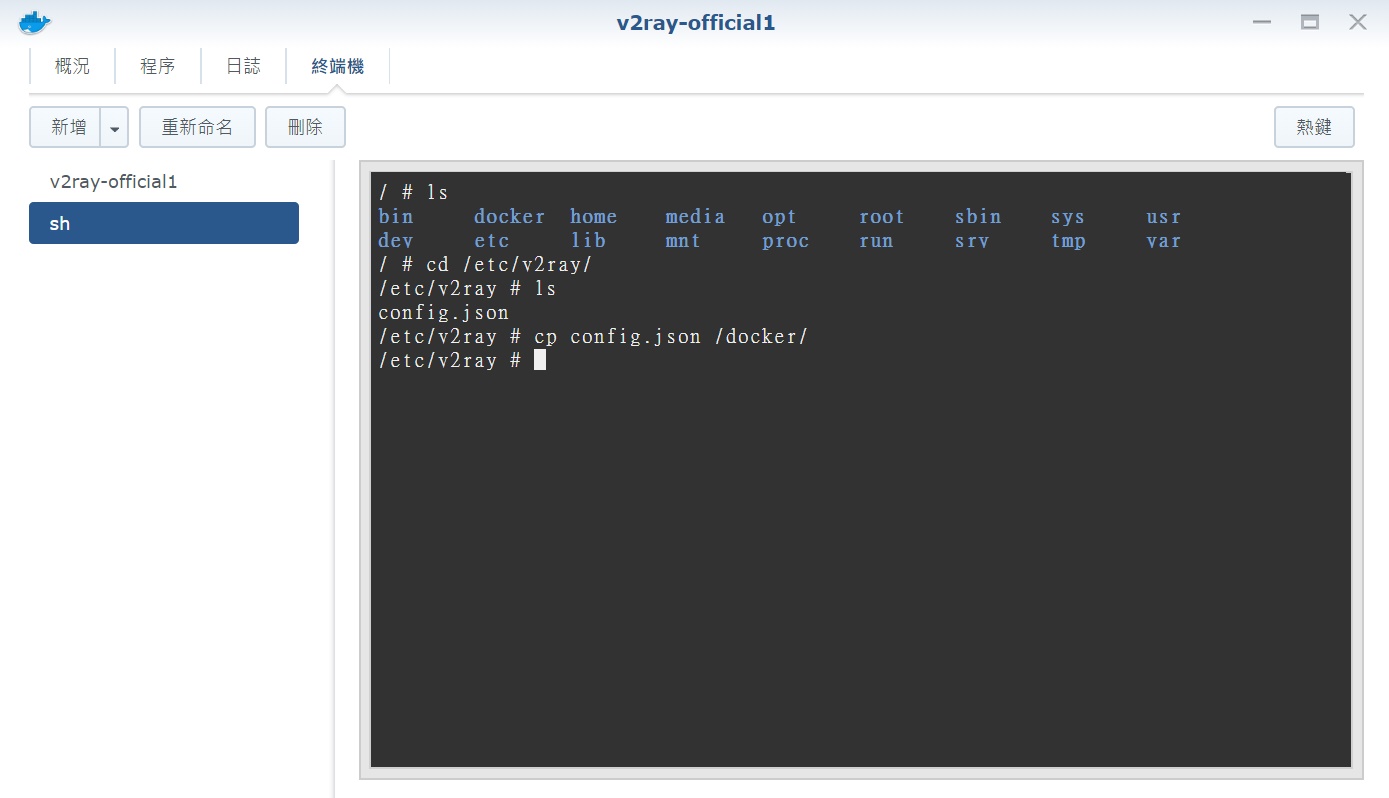Click 刪除 to delete the terminal
1389x798 pixels.
pyautogui.click(x=305, y=126)
